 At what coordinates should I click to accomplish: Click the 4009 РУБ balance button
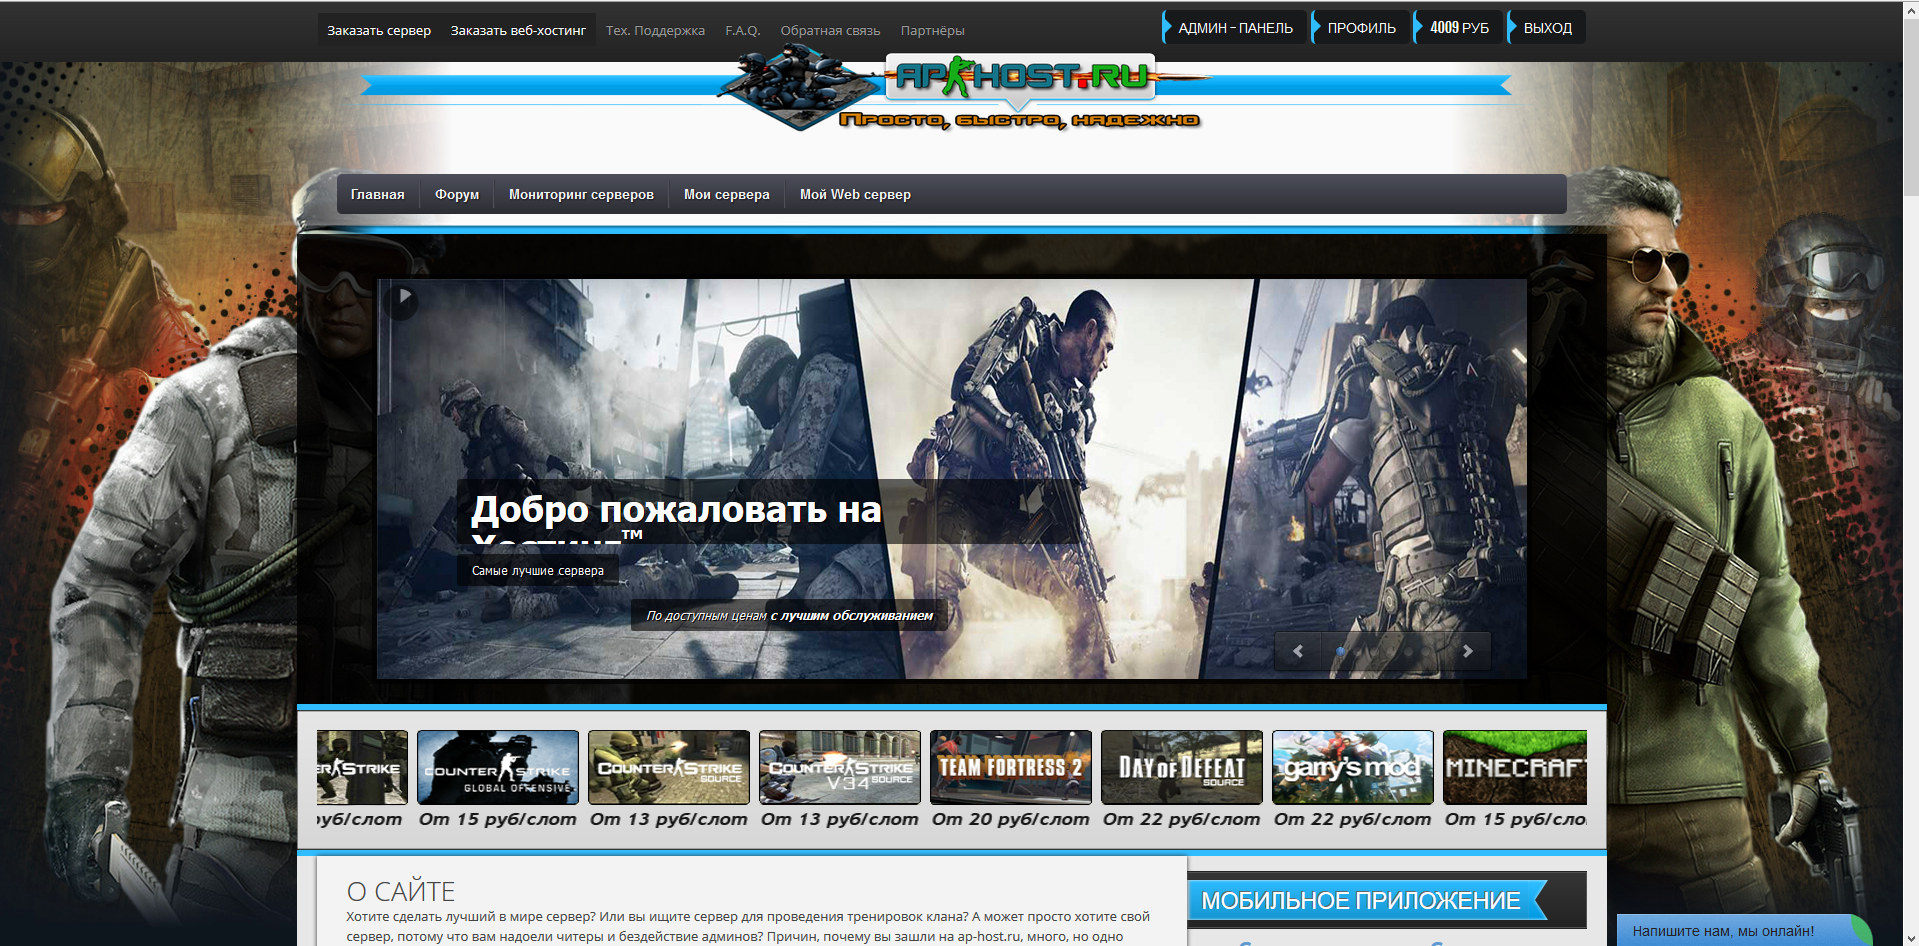(x=1458, y=28)
